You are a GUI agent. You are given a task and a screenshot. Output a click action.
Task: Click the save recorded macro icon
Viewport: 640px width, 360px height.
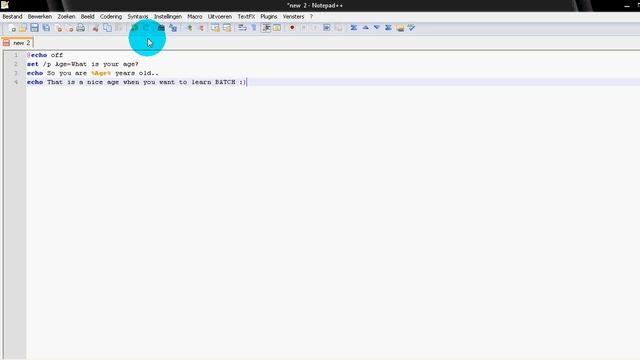pyautogui.click(x=338, y=28)
